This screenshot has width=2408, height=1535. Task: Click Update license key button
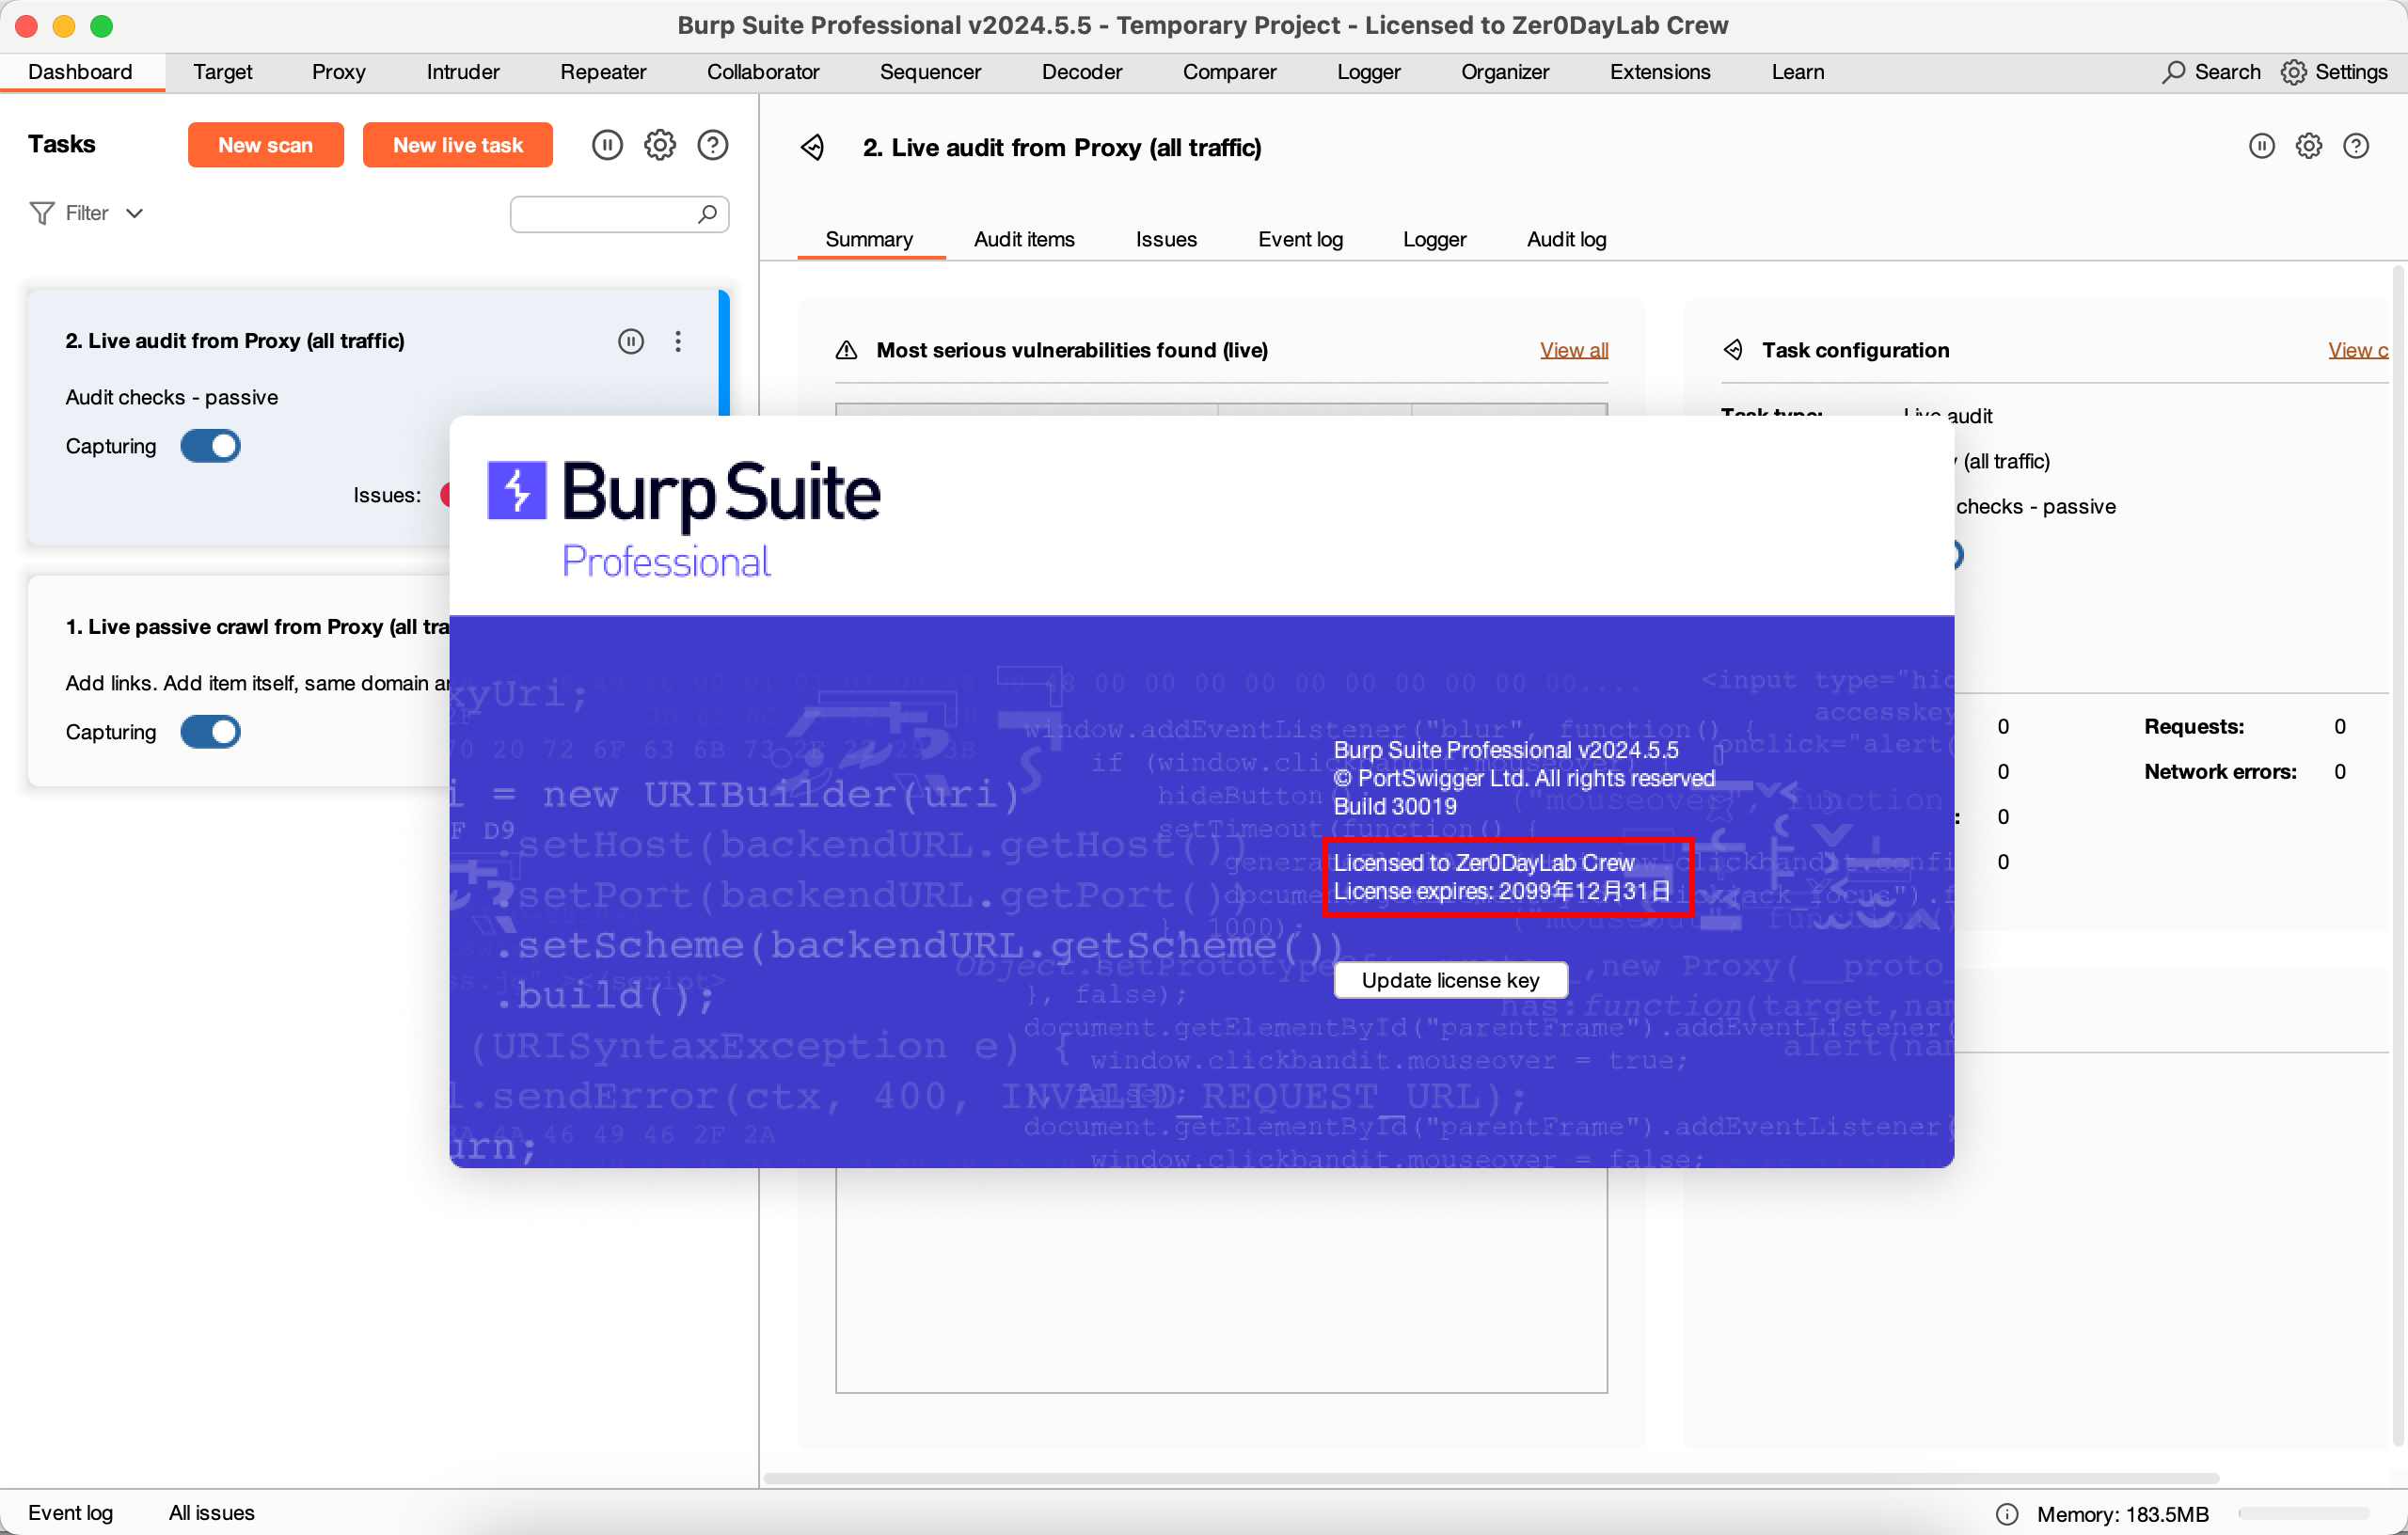[1450, 980]
